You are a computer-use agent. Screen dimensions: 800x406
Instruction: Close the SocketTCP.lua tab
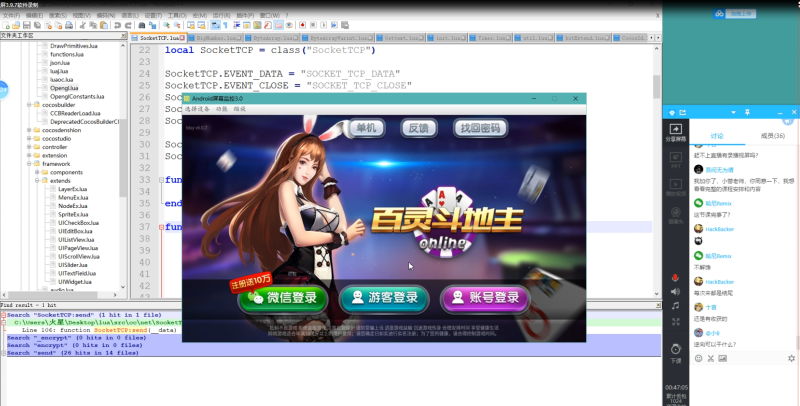click(x=182, y=38)
